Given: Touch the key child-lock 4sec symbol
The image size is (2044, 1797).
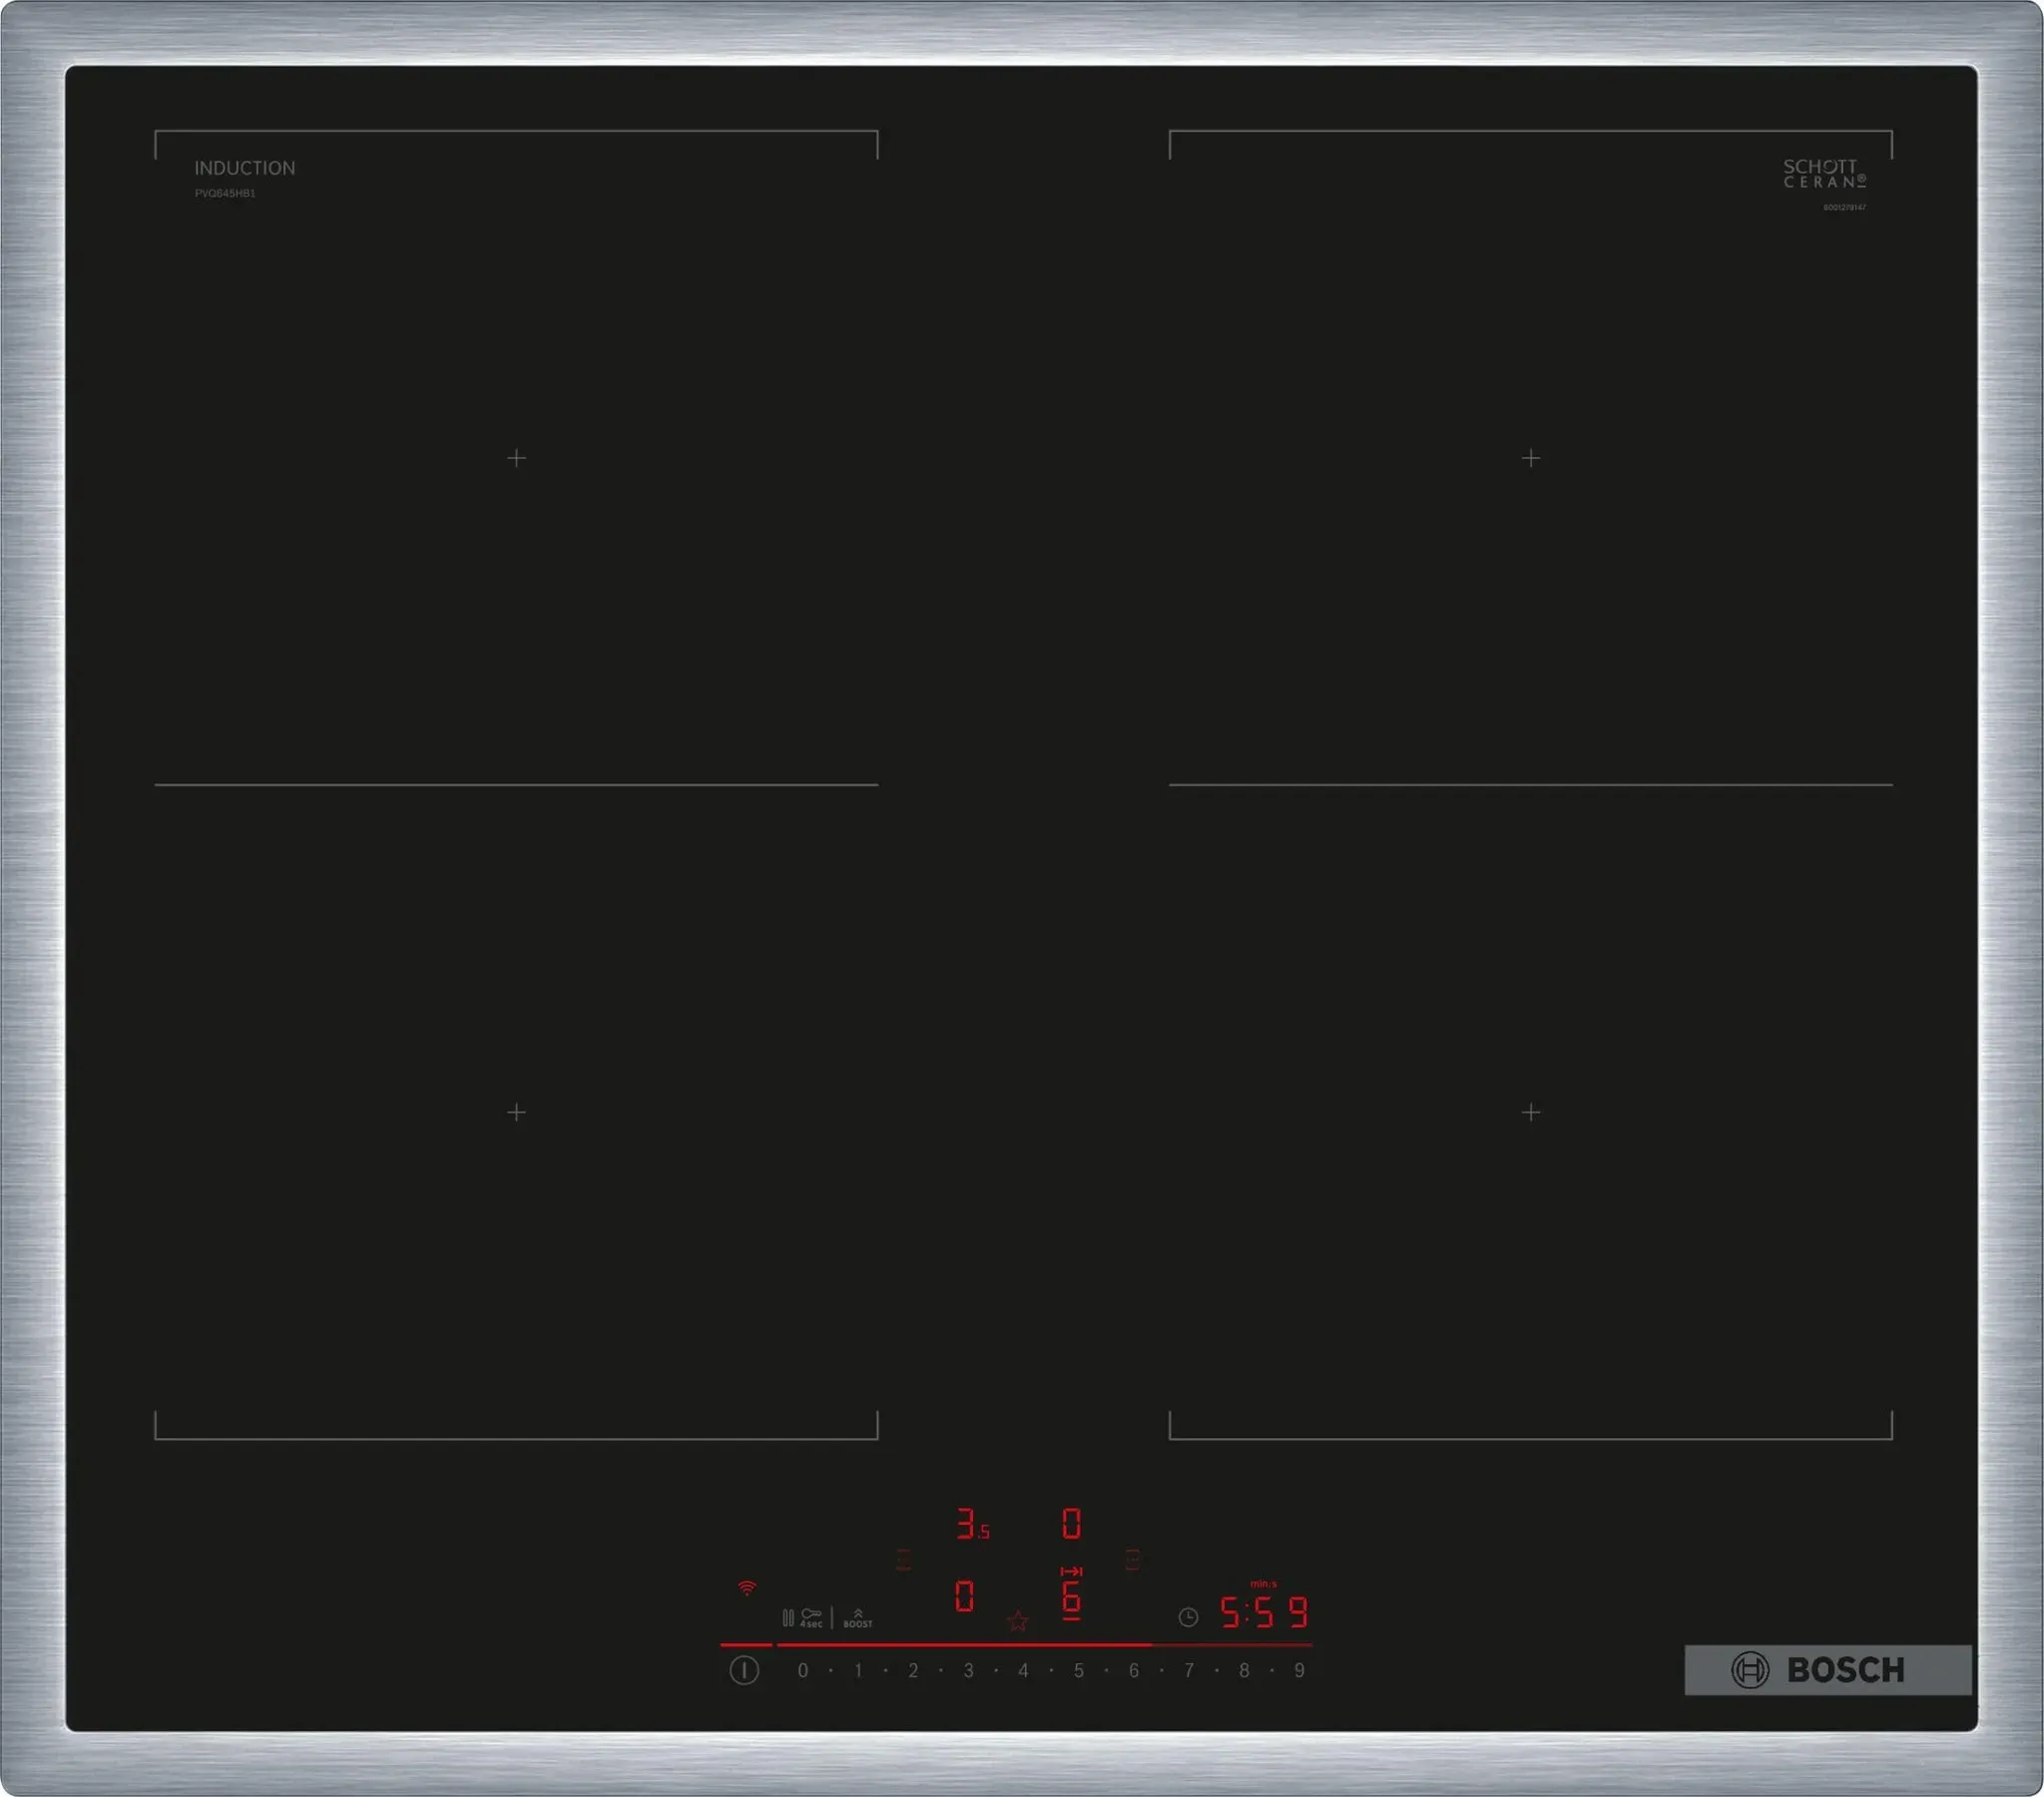Looking at the screenshot, I should [811, 1617].
